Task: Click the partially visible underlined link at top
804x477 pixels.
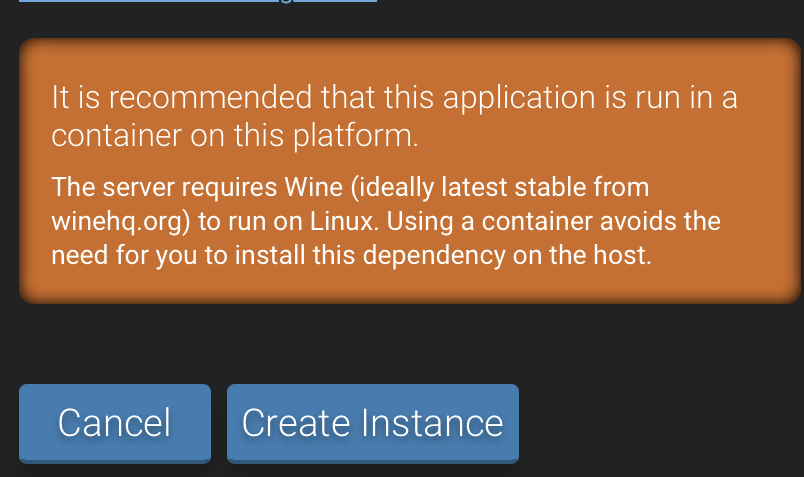Action: click(198, 1)
